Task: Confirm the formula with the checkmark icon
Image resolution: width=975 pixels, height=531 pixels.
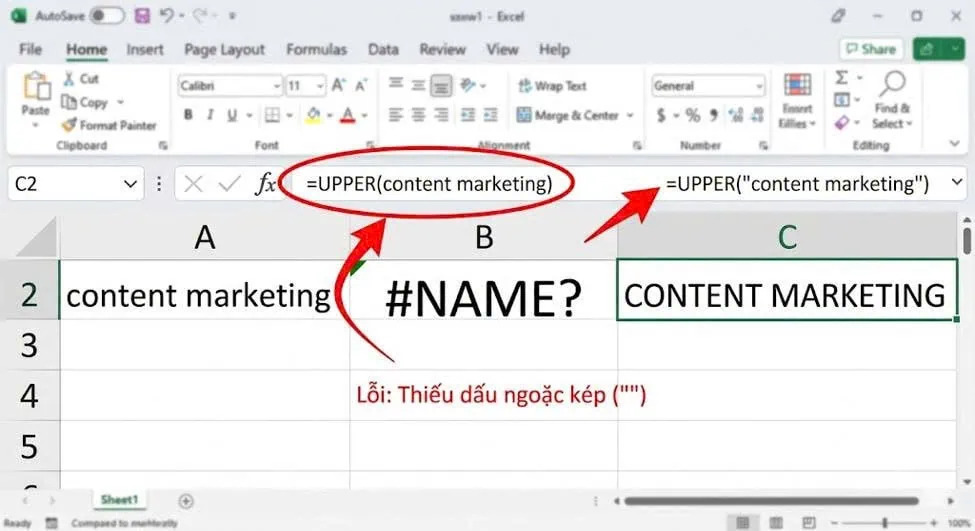Action: tap(229, 183)
